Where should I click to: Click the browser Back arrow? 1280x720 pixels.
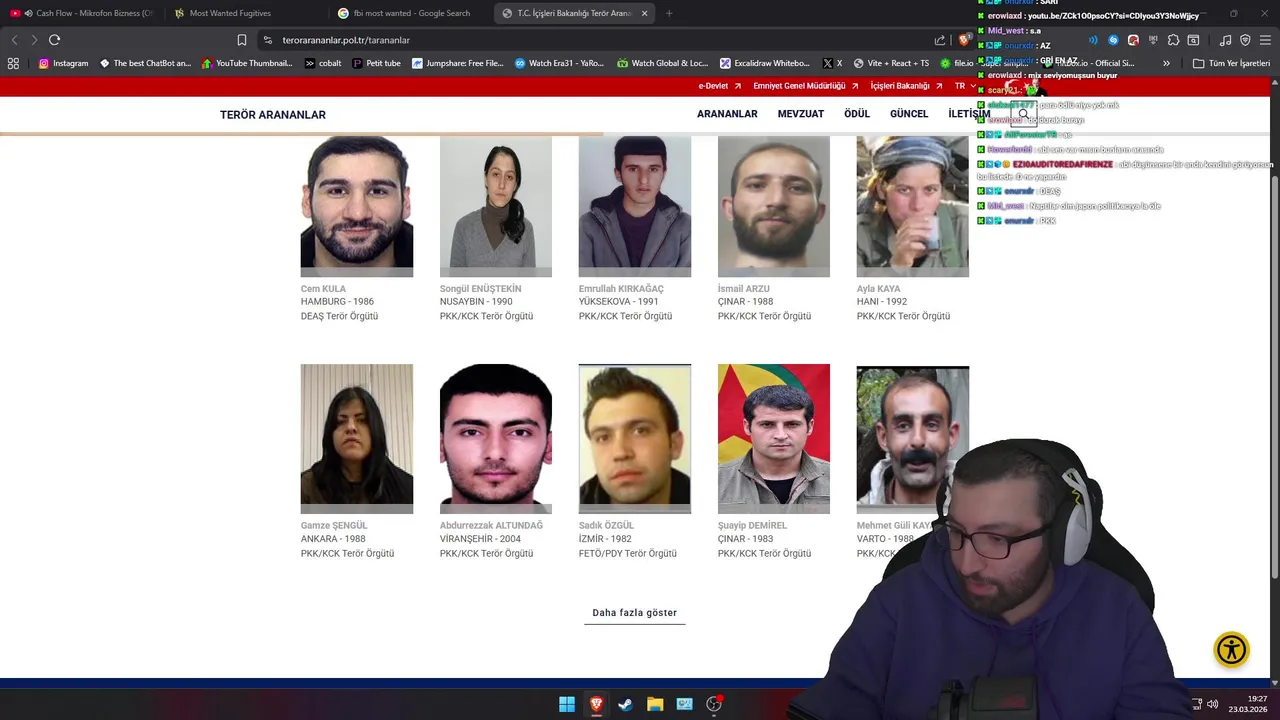tap(14, 40)
